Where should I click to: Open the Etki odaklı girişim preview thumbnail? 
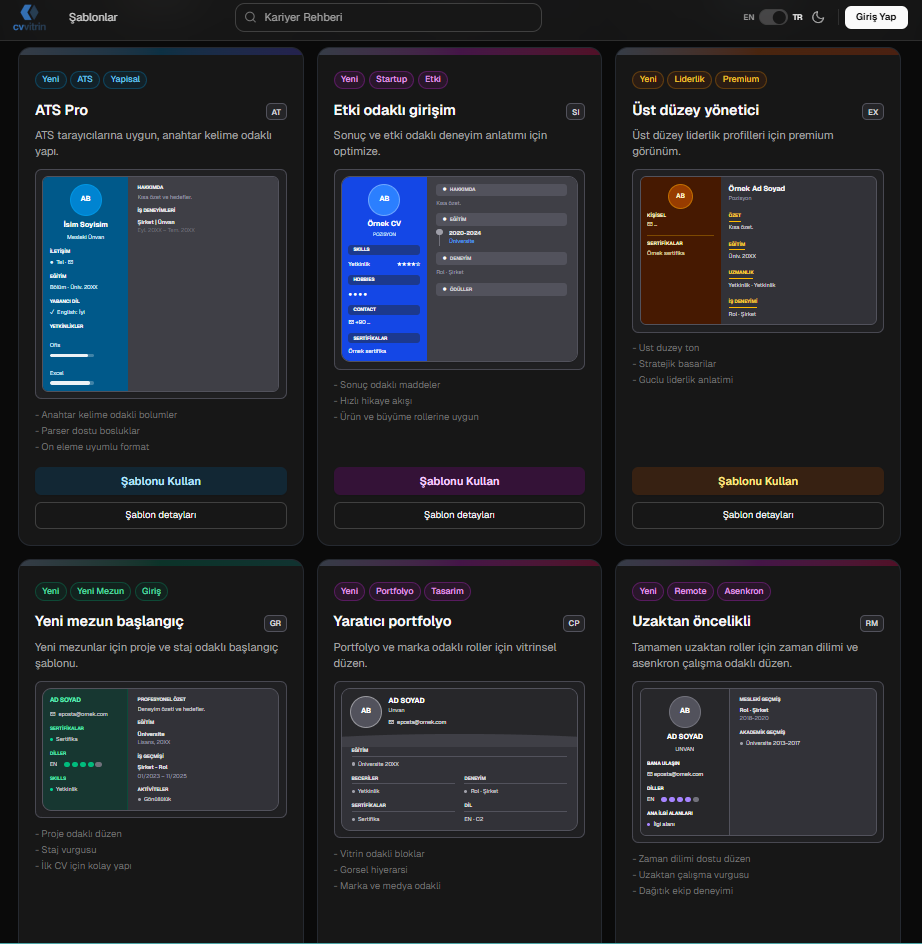click(x=459, y=269)
